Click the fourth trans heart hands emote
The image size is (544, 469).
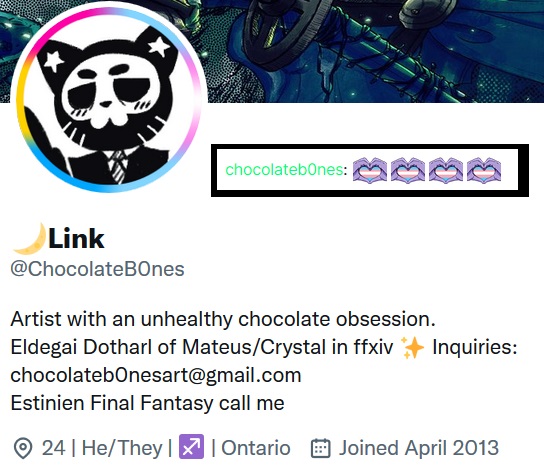point(484,170)
